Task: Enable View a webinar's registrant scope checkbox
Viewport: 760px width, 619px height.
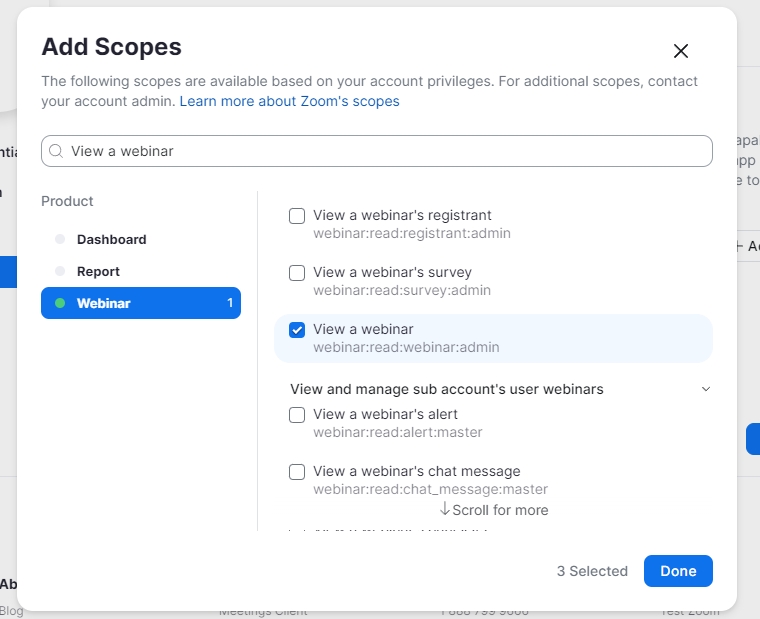Action: [x=297, y=216]
